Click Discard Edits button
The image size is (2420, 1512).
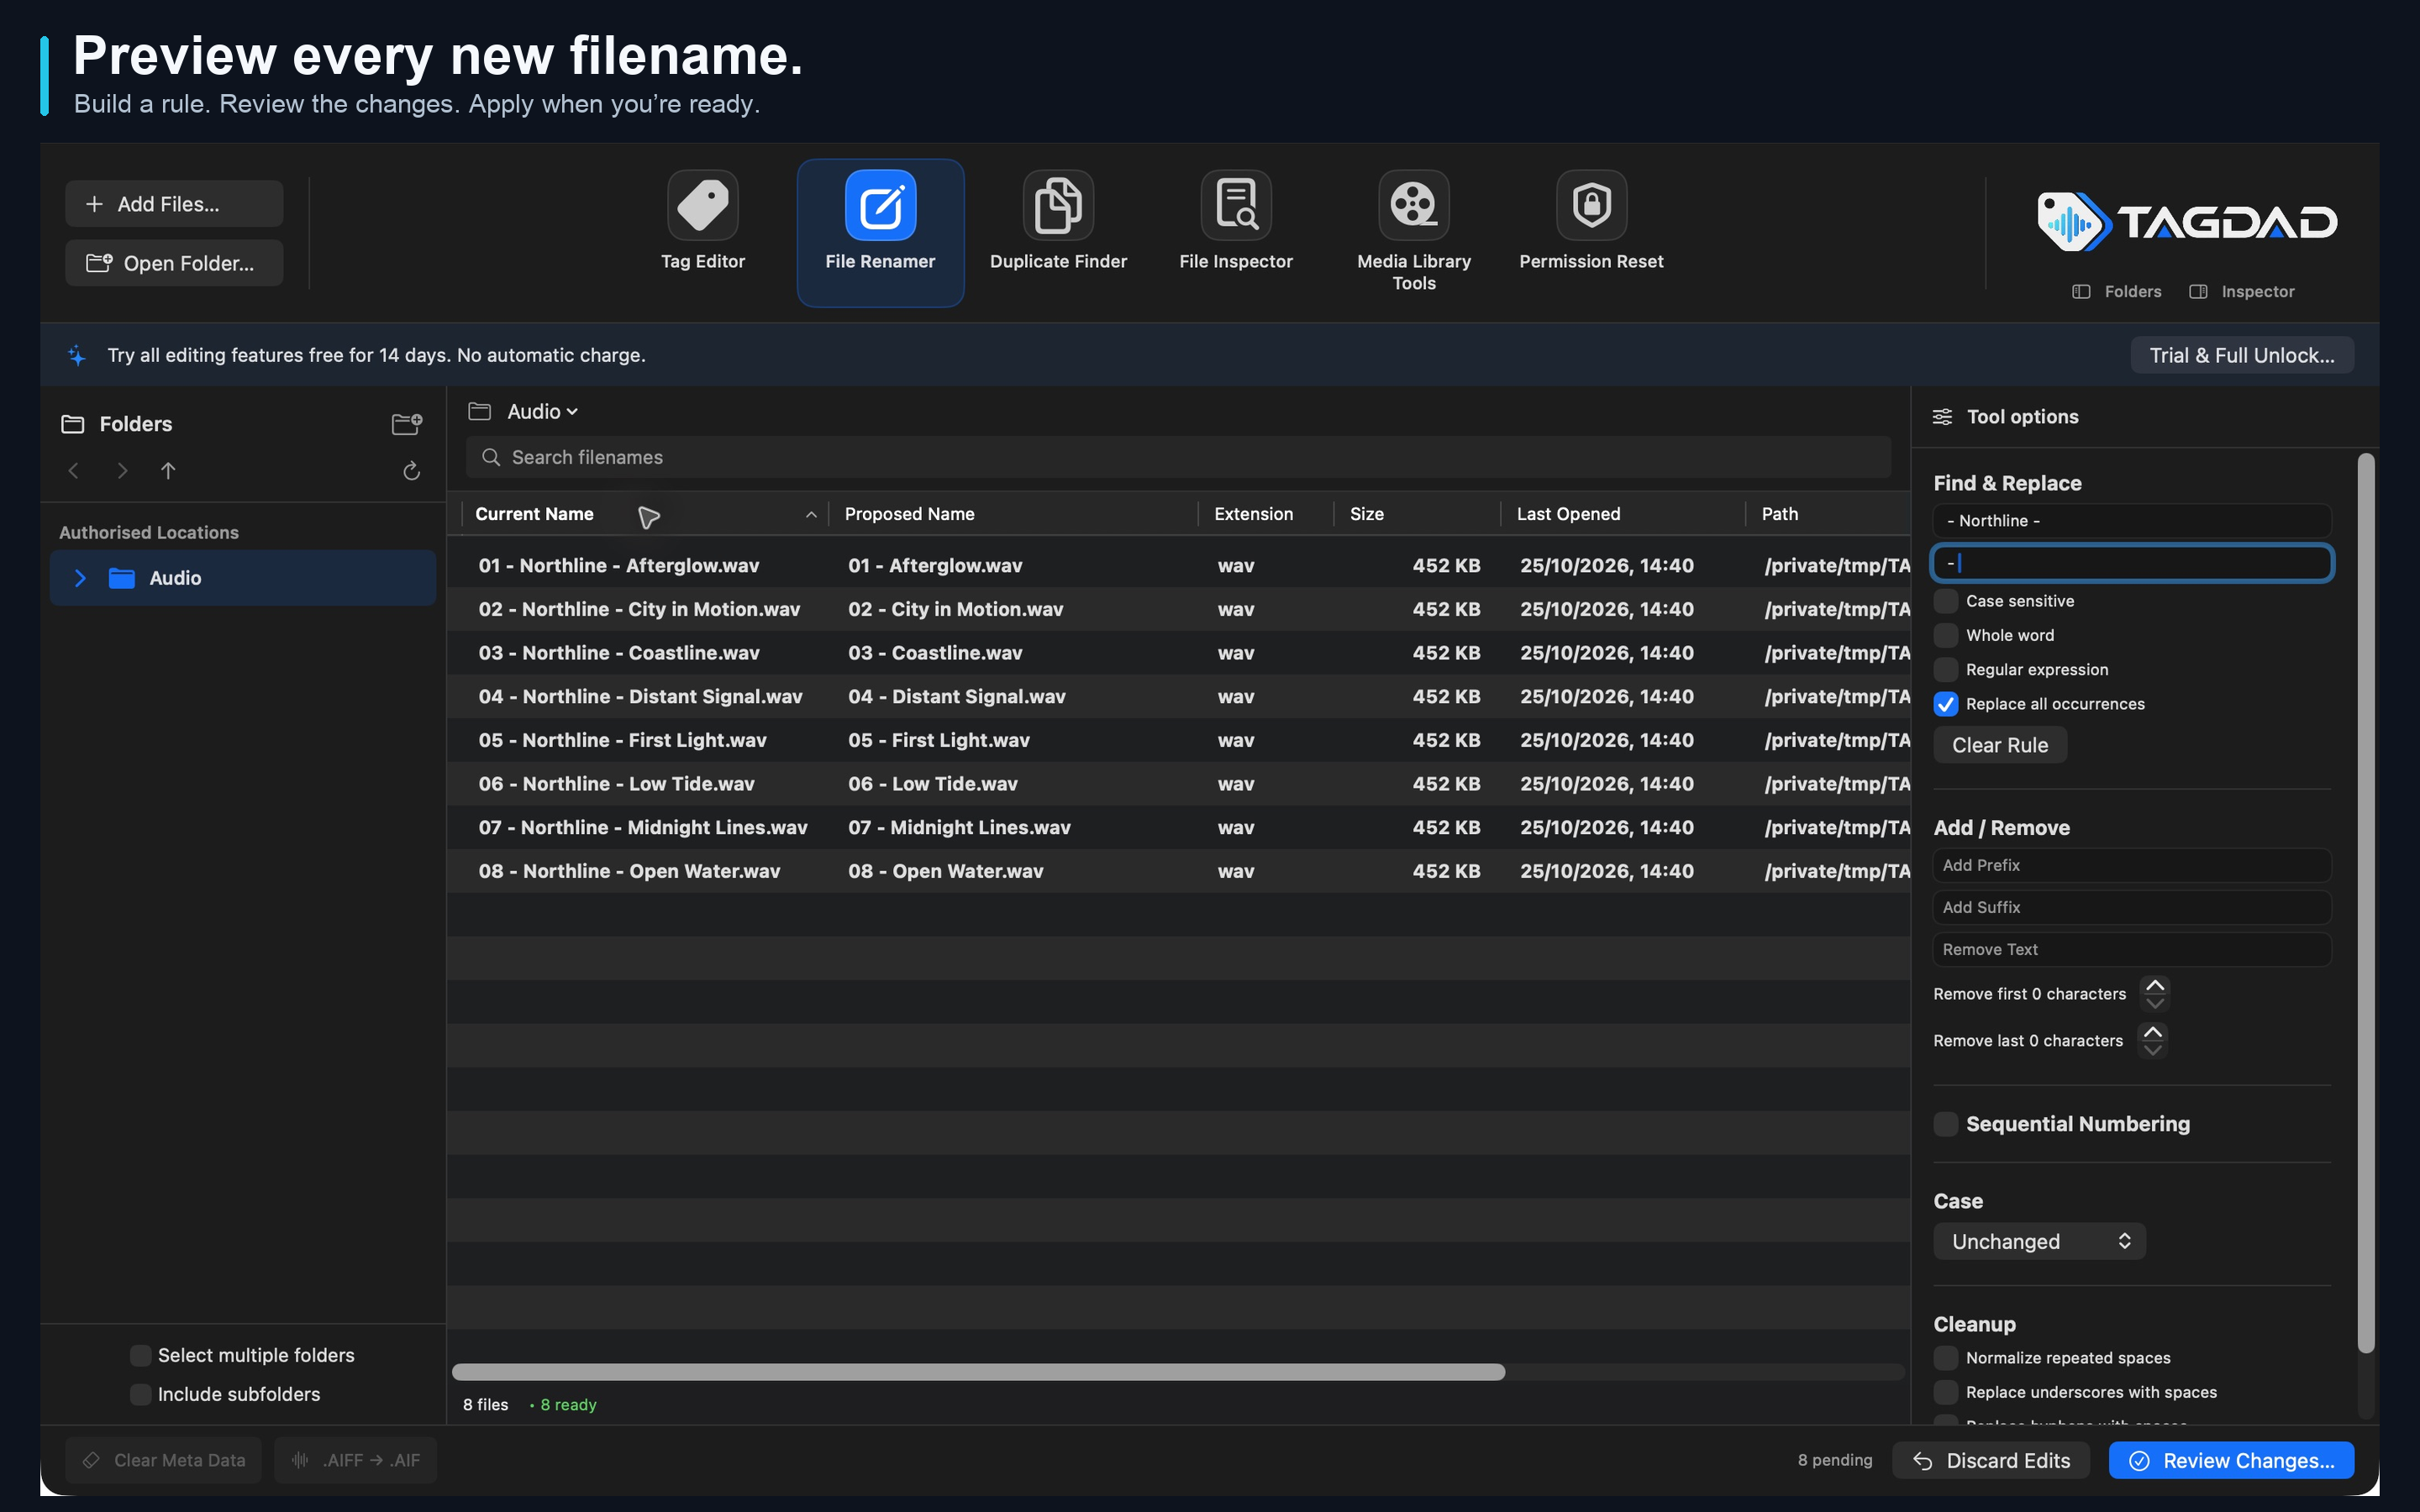1991,1460
